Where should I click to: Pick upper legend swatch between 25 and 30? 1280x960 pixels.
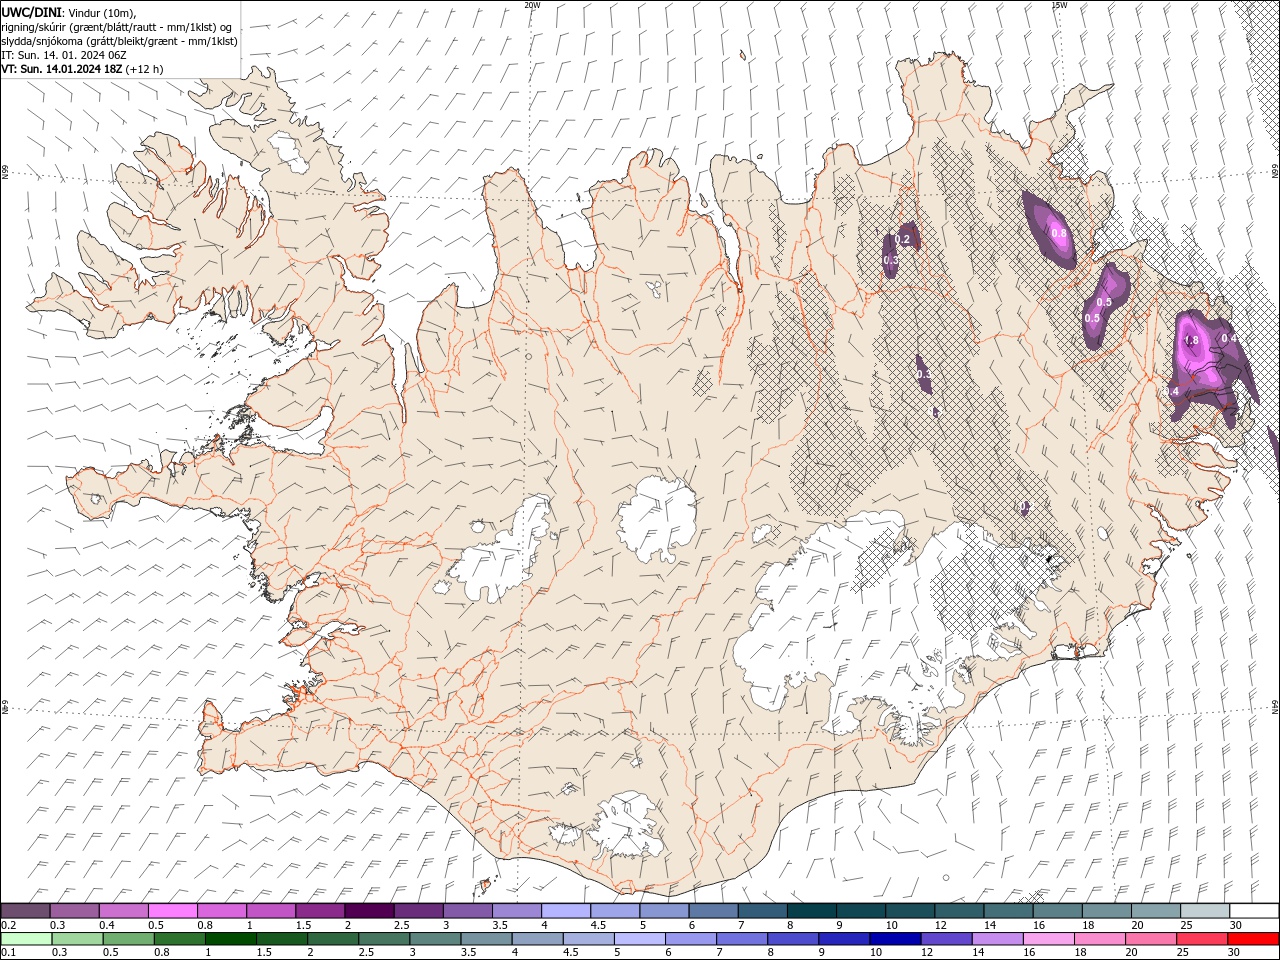pyautogui.click(x=1204, y=911)
